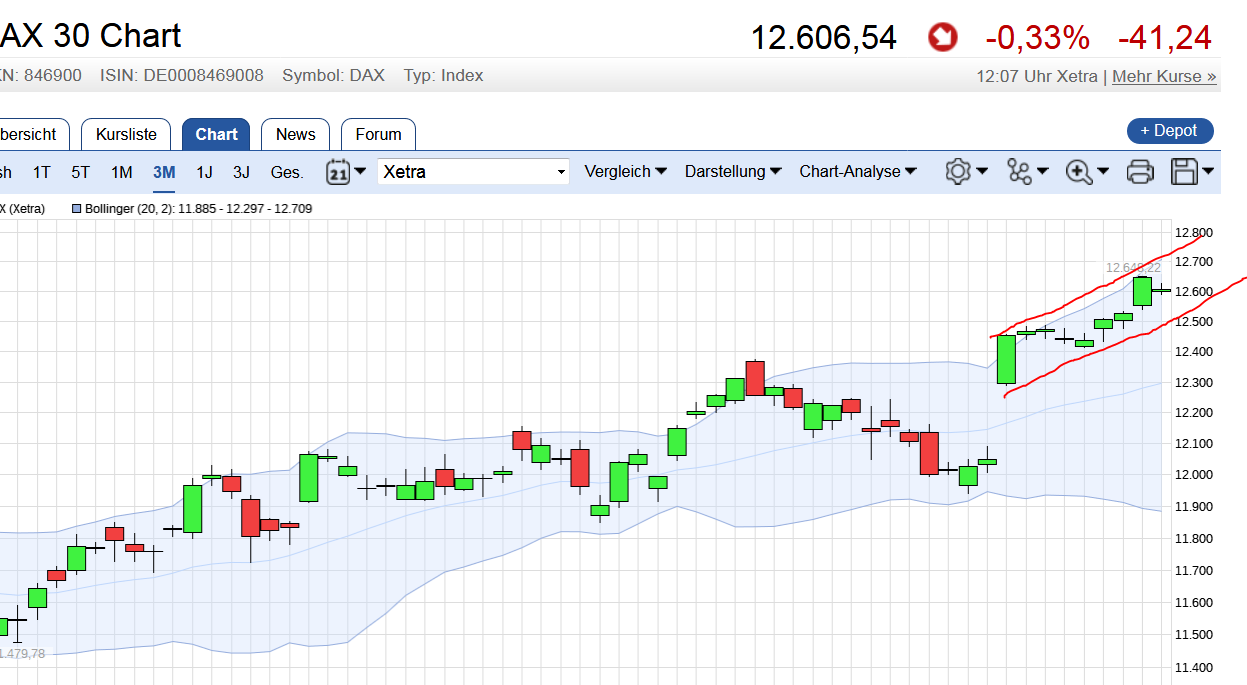Click the 12:07 Uhr Xetra timestamp
Viewport: 1247px width, 685px height.
click(1037, 76)
